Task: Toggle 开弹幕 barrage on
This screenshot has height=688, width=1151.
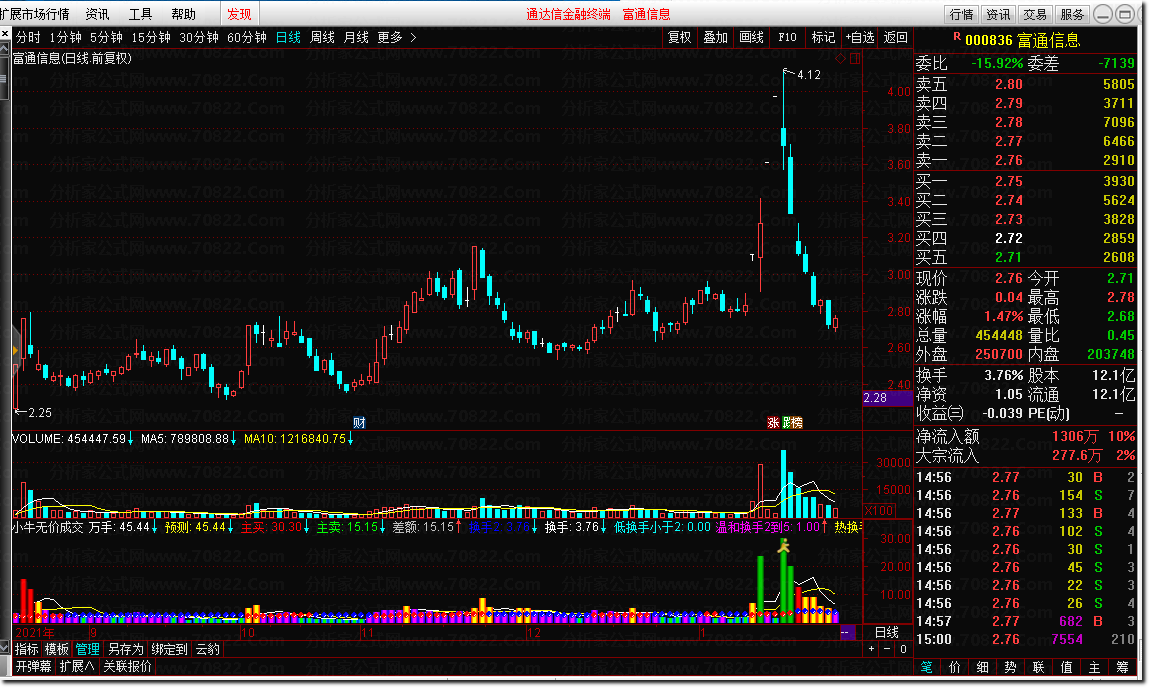Action: tap(34, 667)
